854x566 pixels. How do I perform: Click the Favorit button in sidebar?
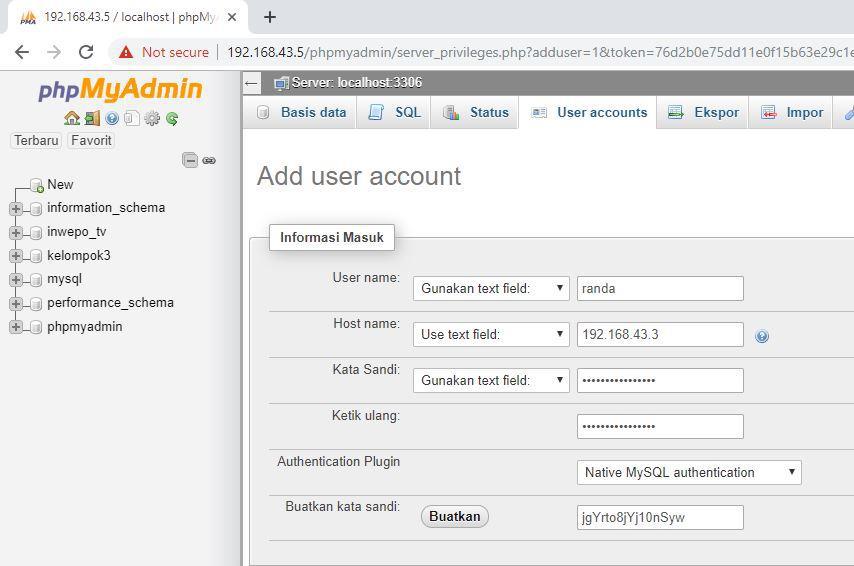[91, 140]
